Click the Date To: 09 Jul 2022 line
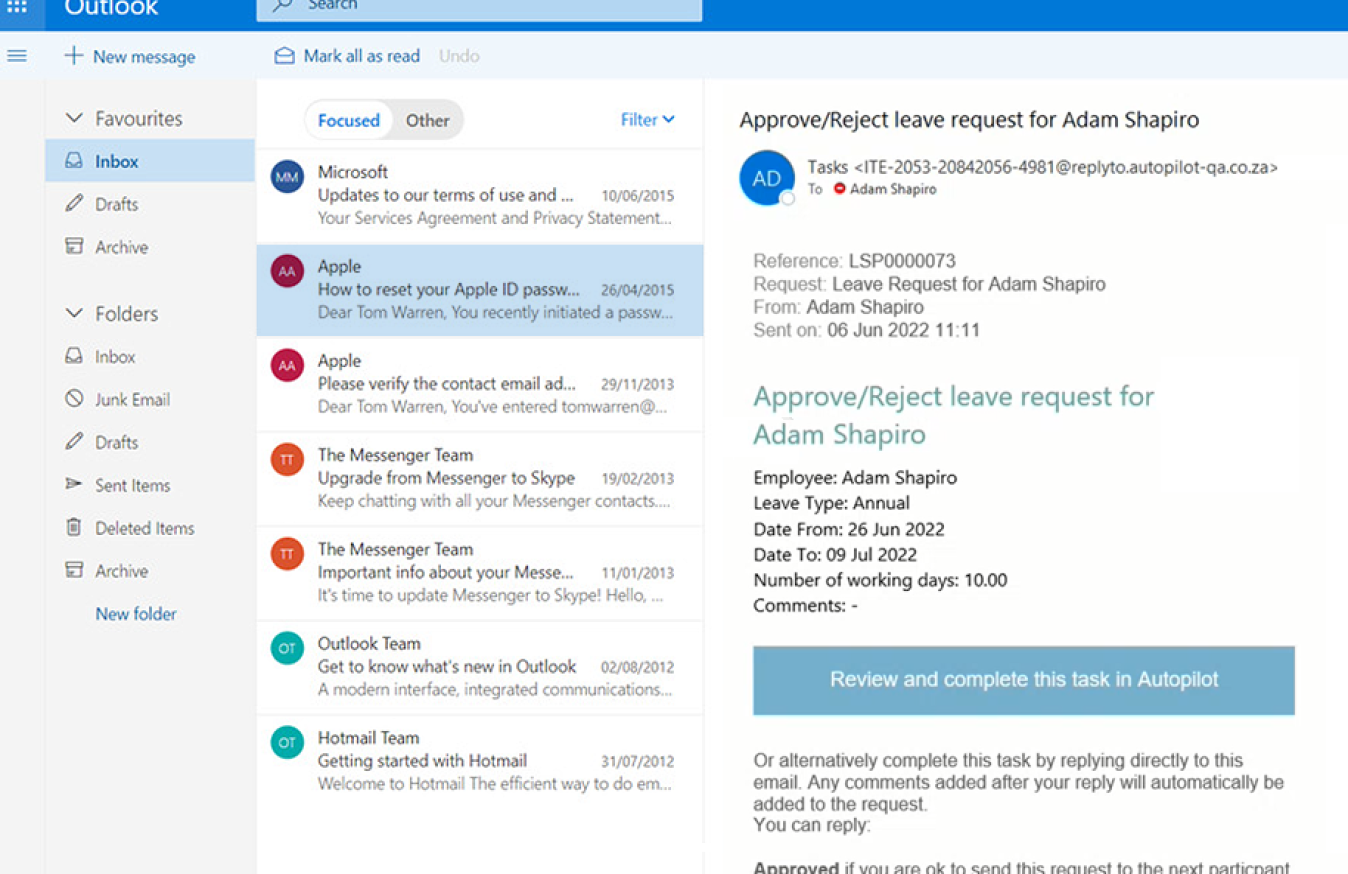 835,554
